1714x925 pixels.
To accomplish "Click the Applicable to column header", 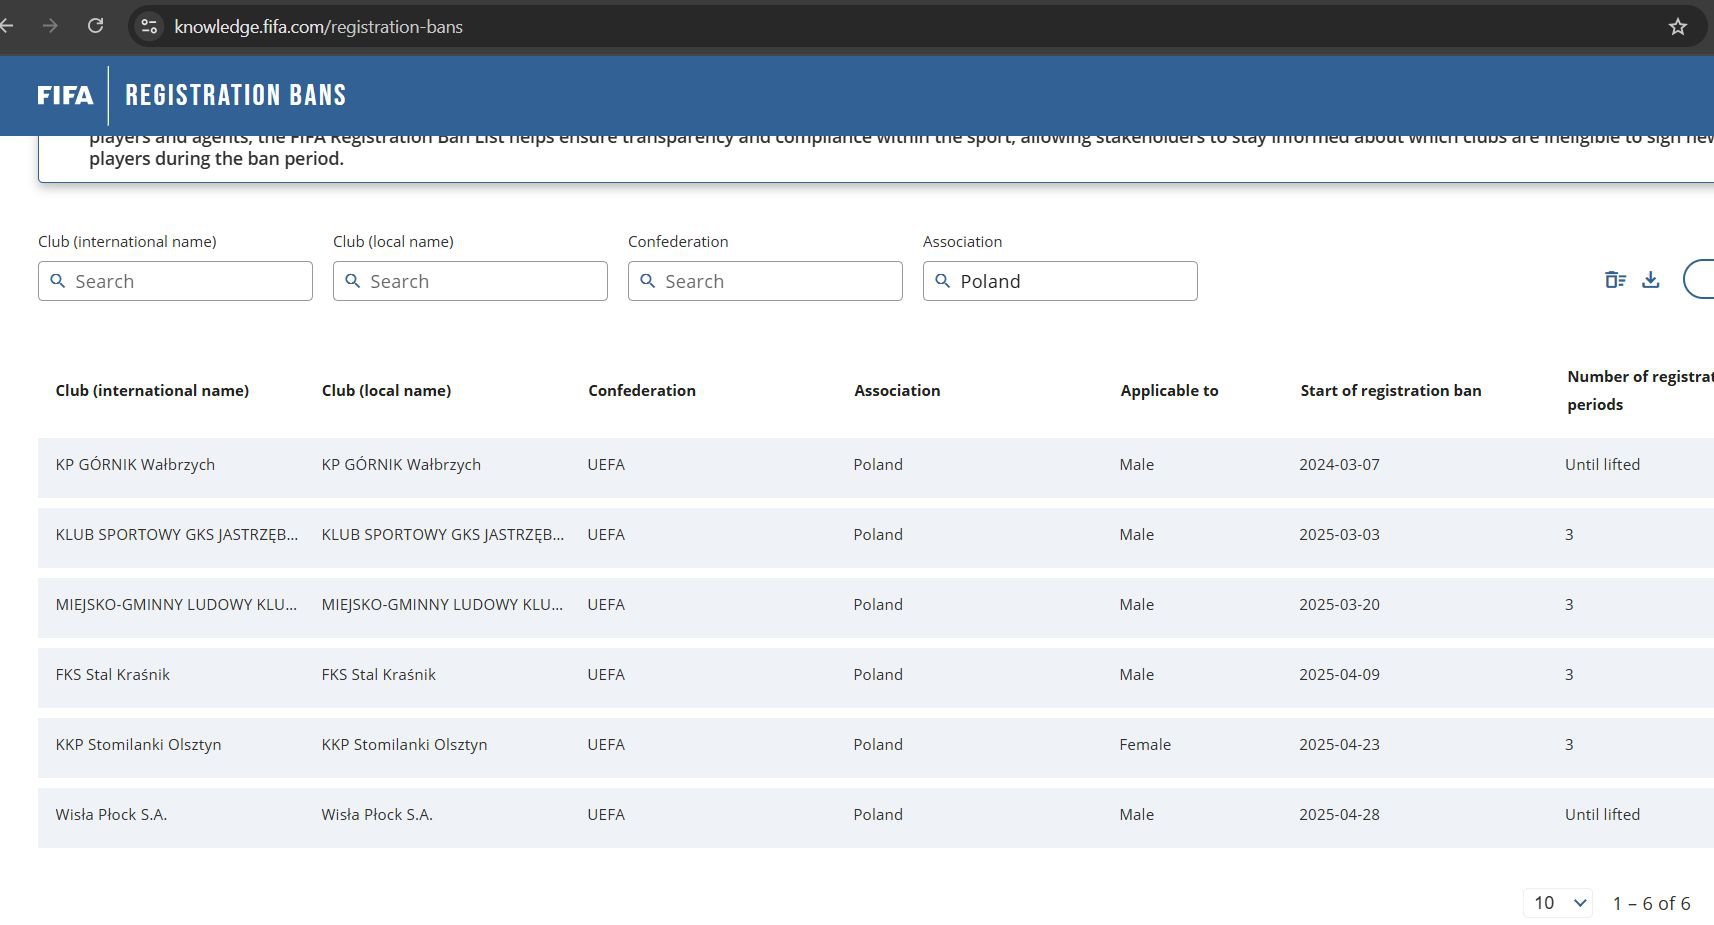I will coord(1169,391).
